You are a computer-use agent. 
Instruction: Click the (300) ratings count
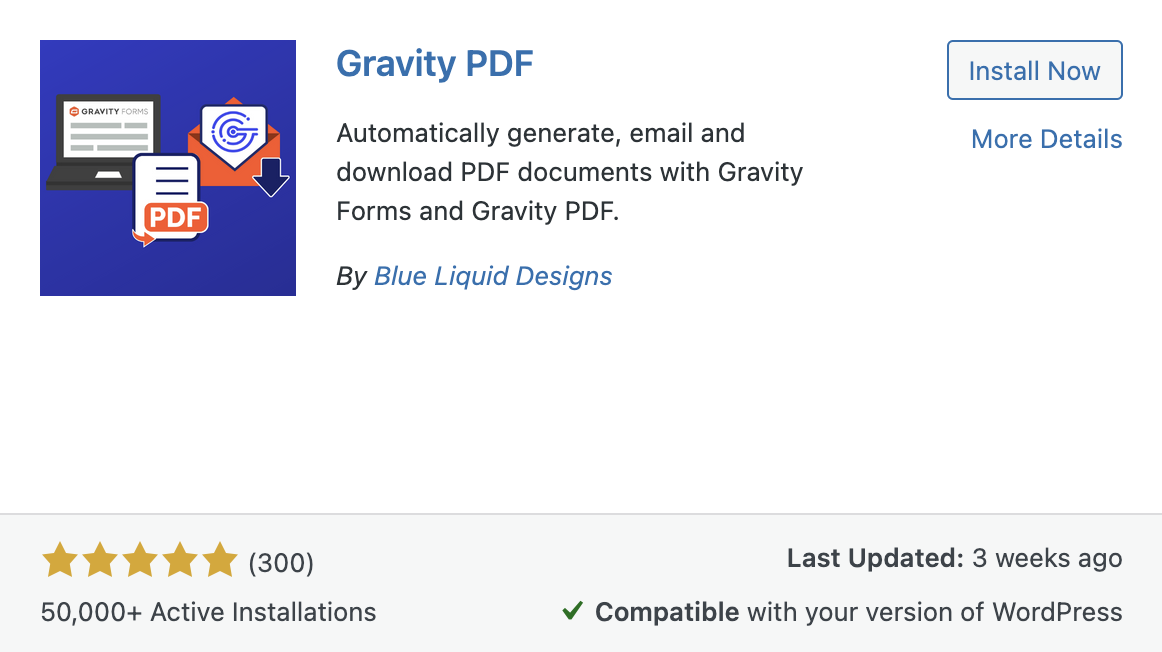[x=283, y=563]
